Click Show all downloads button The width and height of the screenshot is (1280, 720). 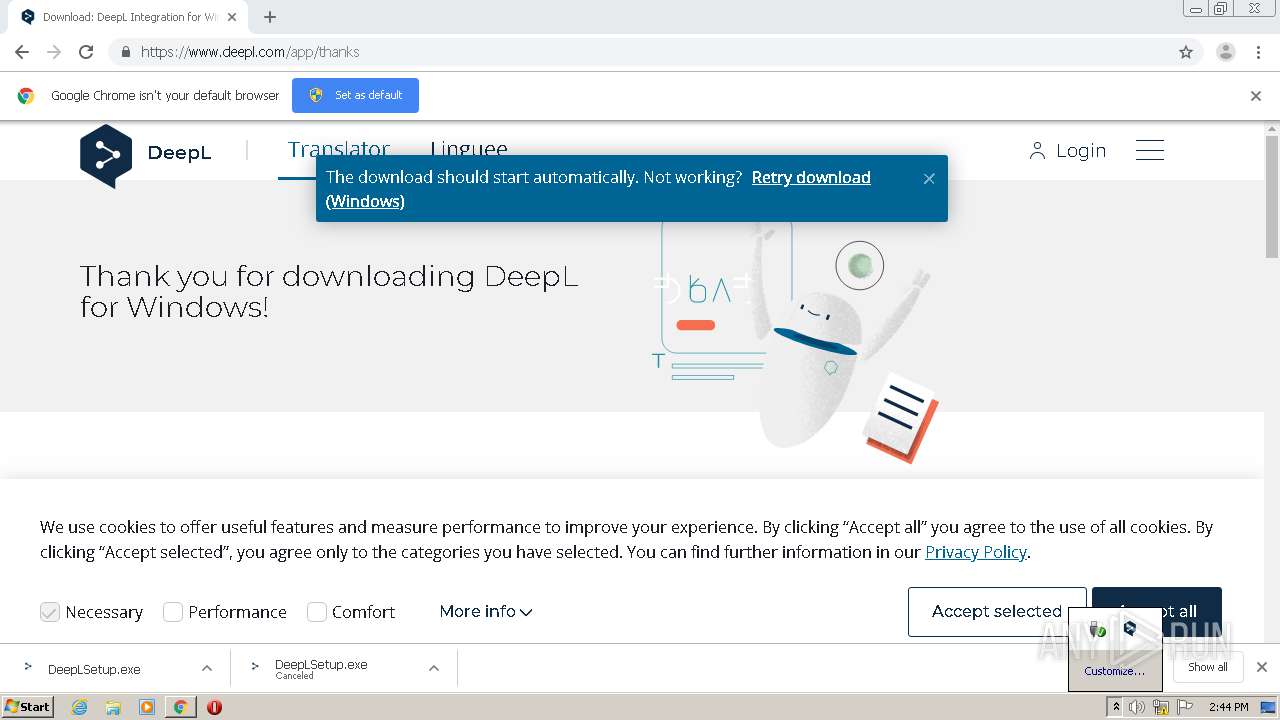1208,667
